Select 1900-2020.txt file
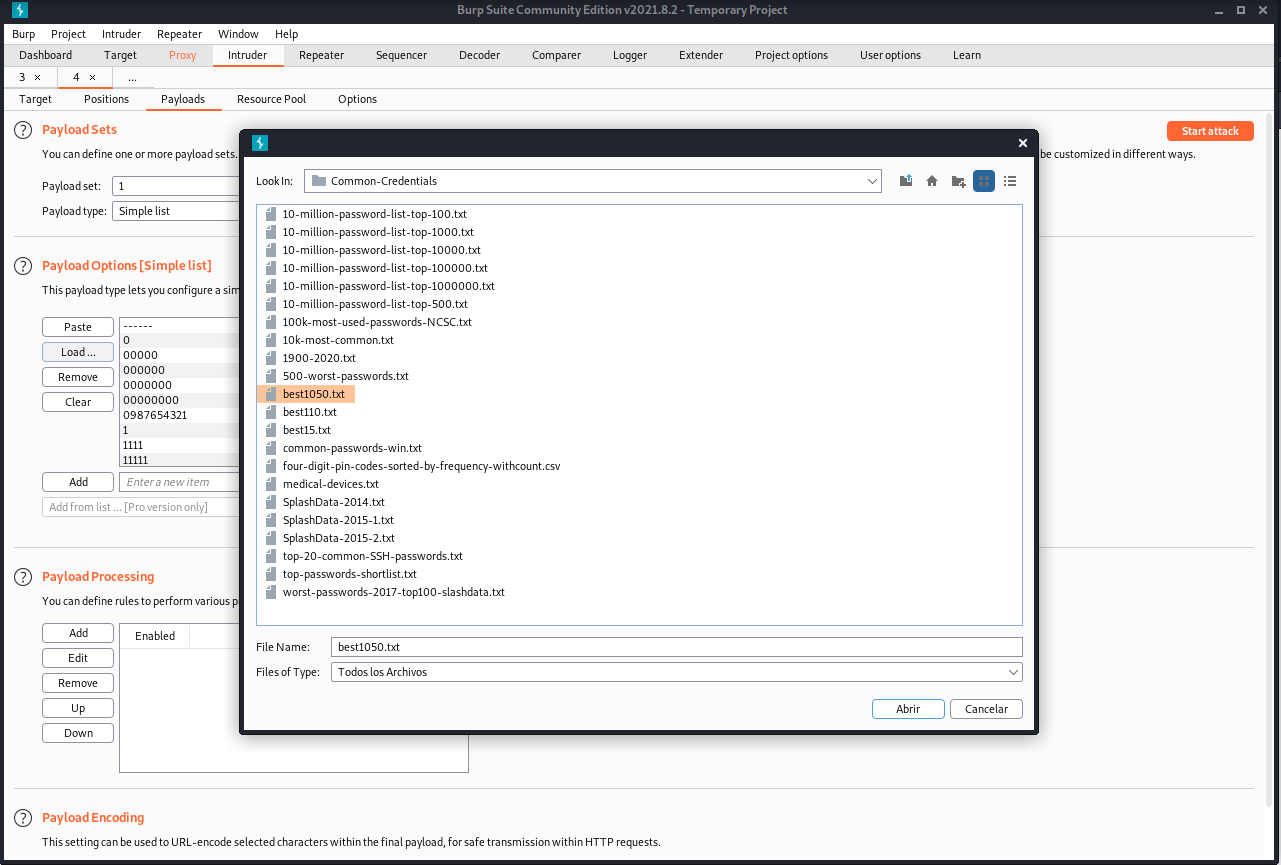1281x865 pixels. point(319,358)
